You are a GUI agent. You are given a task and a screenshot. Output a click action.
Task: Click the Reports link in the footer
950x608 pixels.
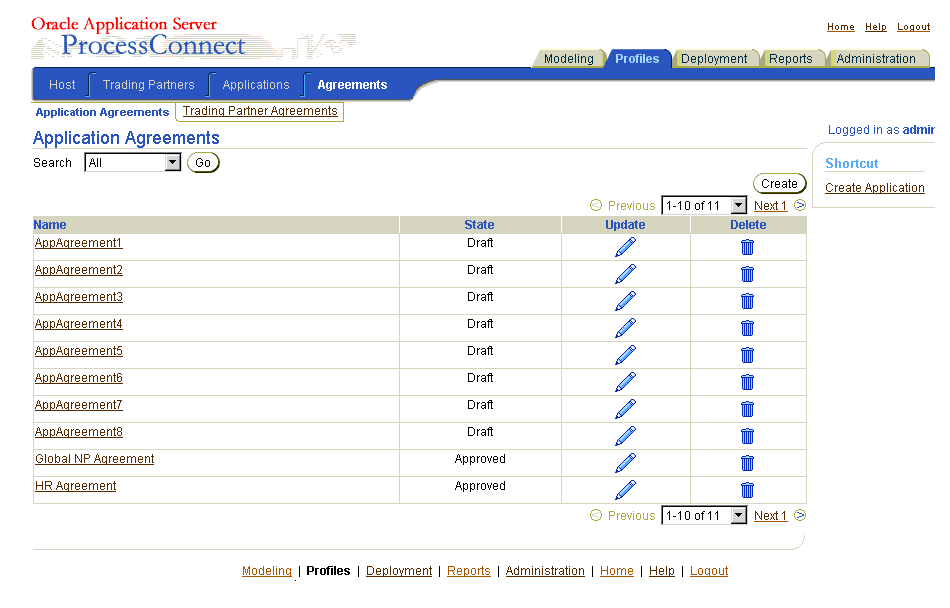[469, 570]
